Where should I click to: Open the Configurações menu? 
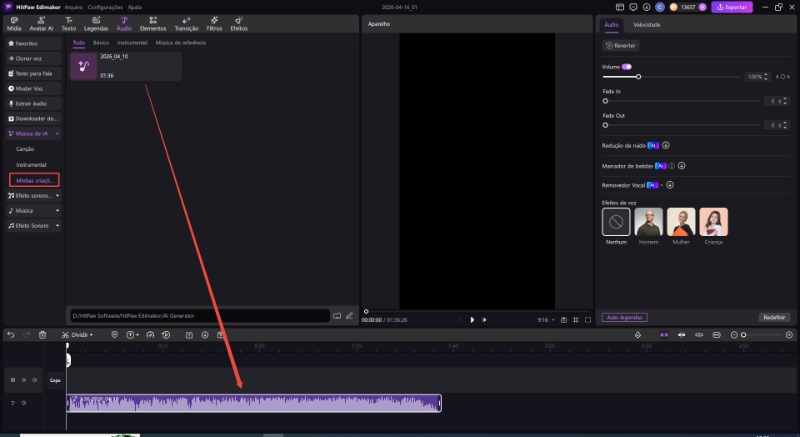[105, 7]
